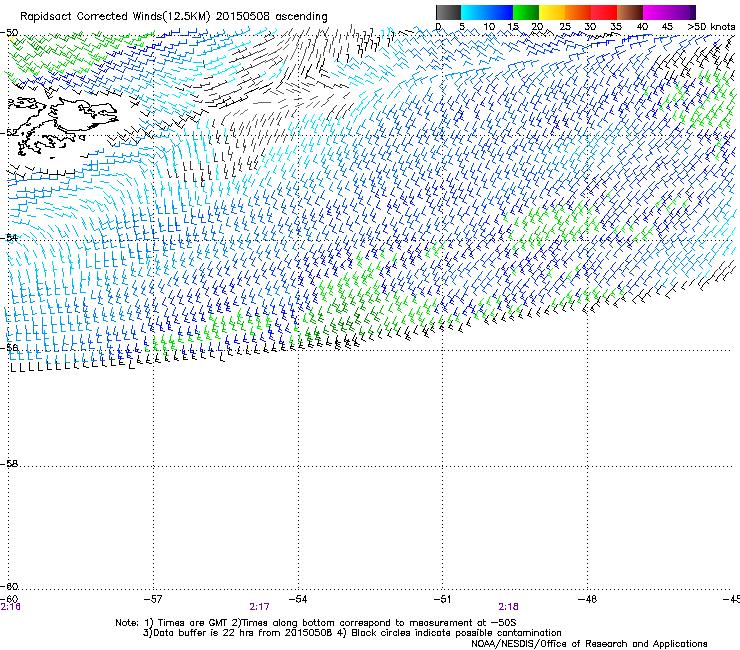Viewport: 740px width, 650px height.
Task: Click the -58 latitude label on left axis
Action: point(10,464)
